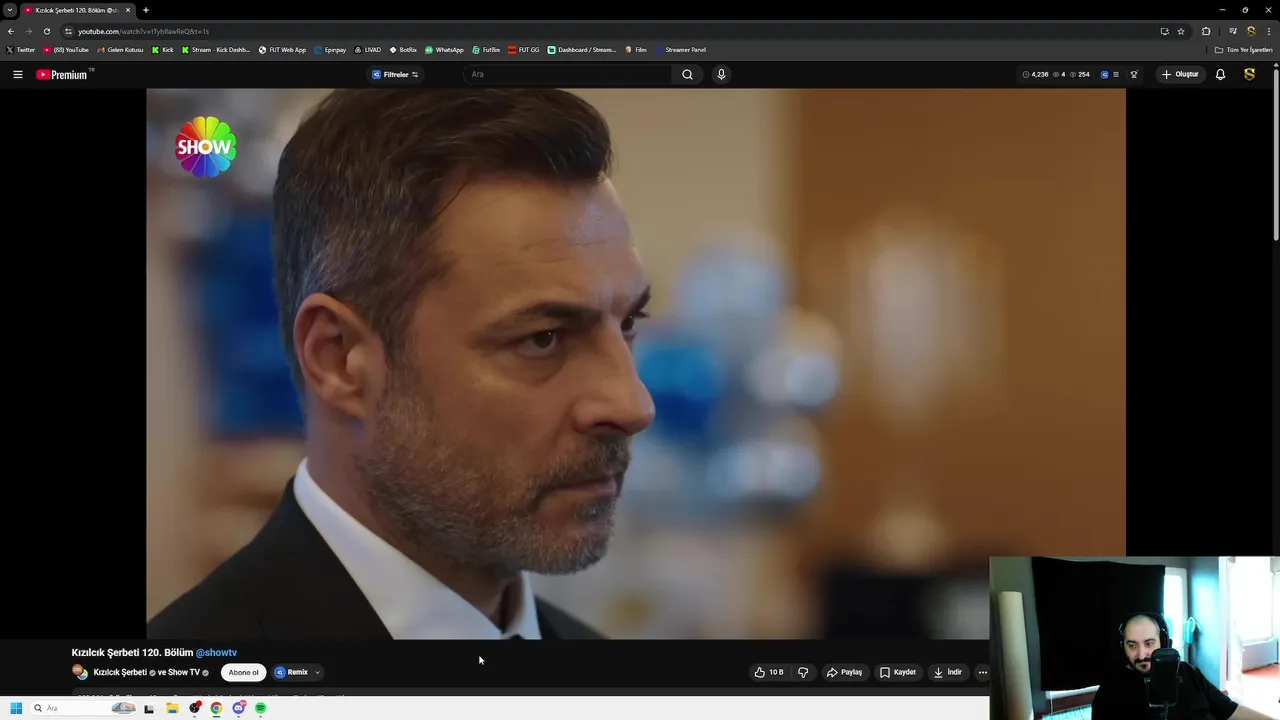Open the FutBin bookmark
Screen dimensions: 1280x720
[x=485, y=49]
